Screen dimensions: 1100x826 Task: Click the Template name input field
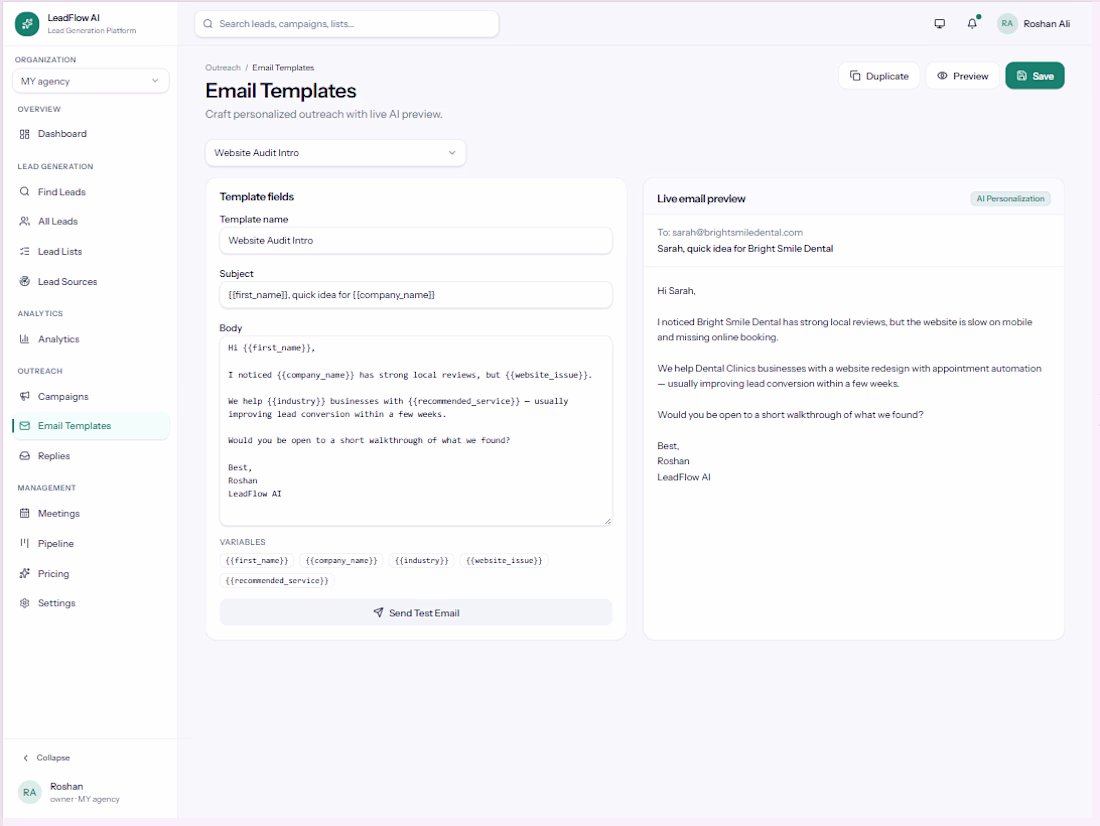416,241
